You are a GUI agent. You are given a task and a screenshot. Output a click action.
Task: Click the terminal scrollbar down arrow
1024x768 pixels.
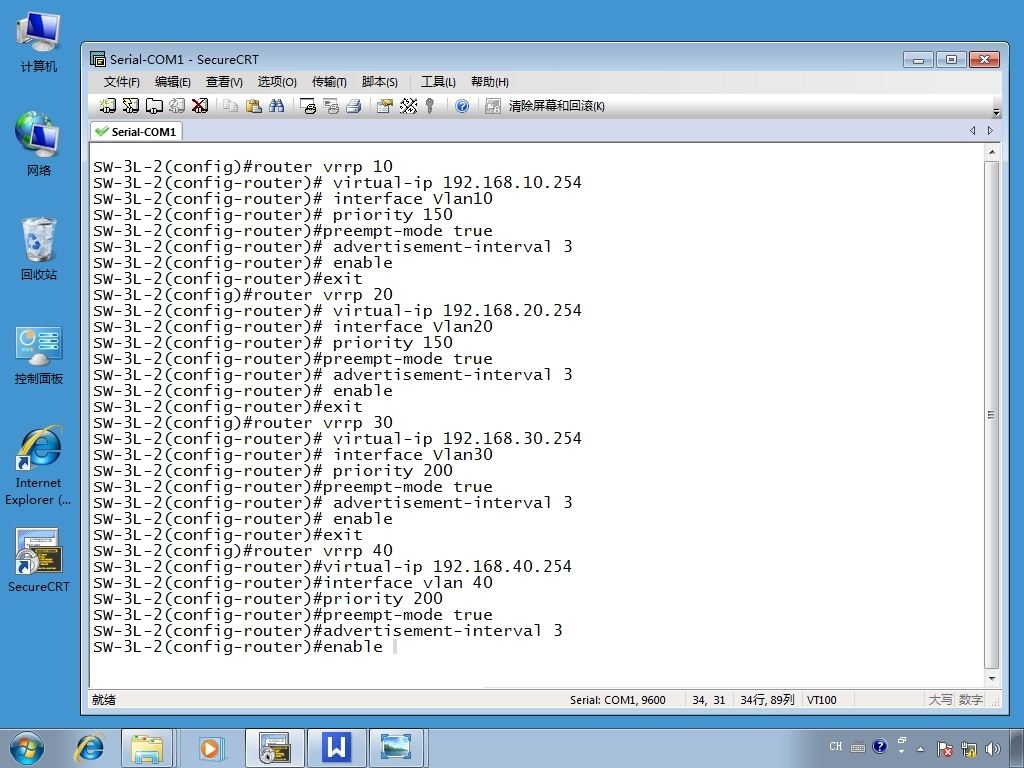(x=992, y=679)
